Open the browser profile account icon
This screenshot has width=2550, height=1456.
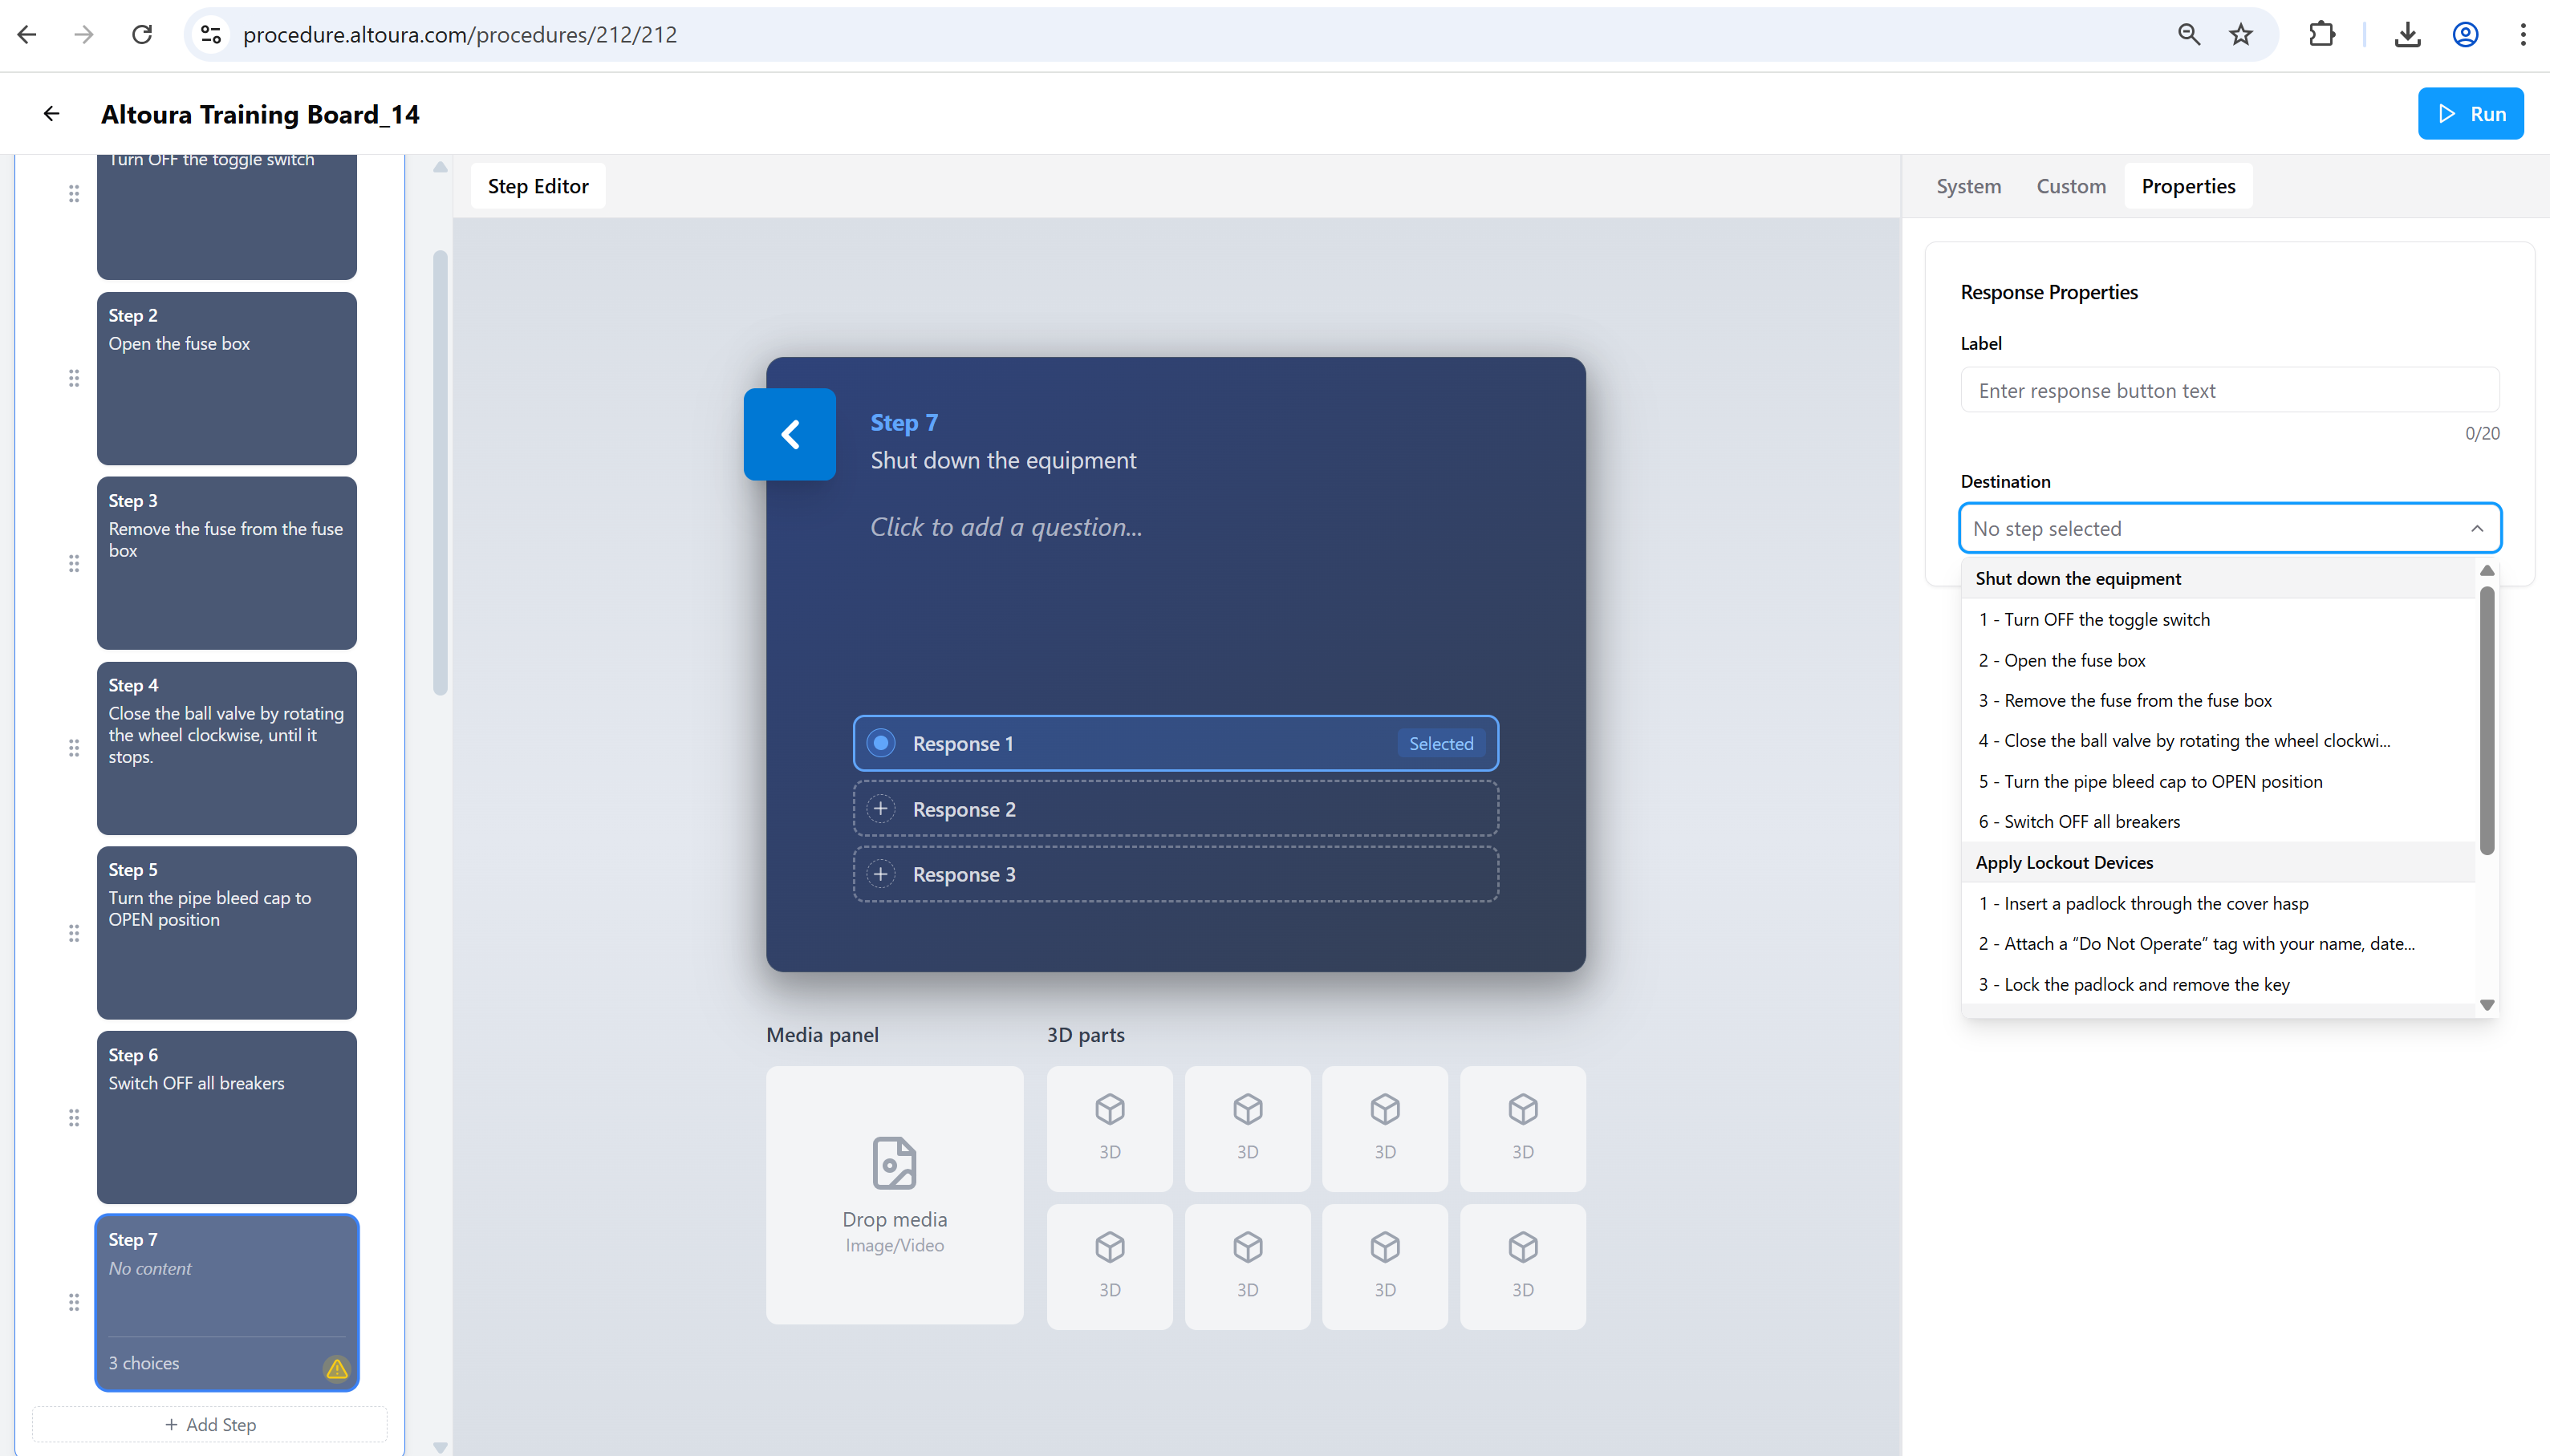point(2465,35)
